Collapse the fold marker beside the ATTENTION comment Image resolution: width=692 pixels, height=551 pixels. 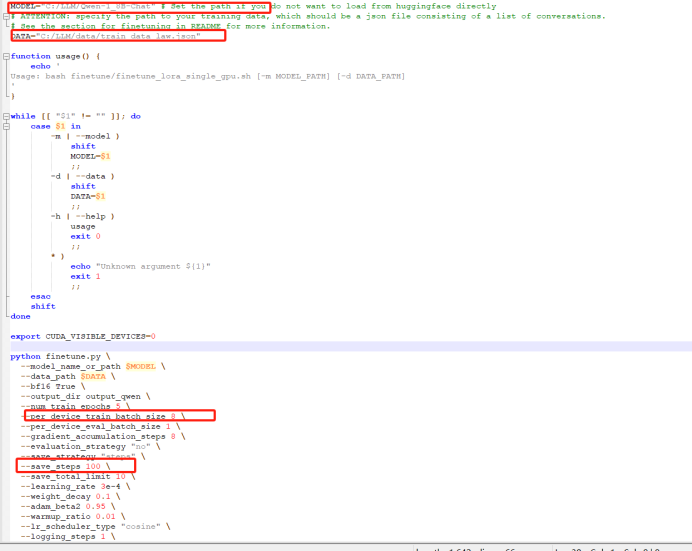point(6,16)
